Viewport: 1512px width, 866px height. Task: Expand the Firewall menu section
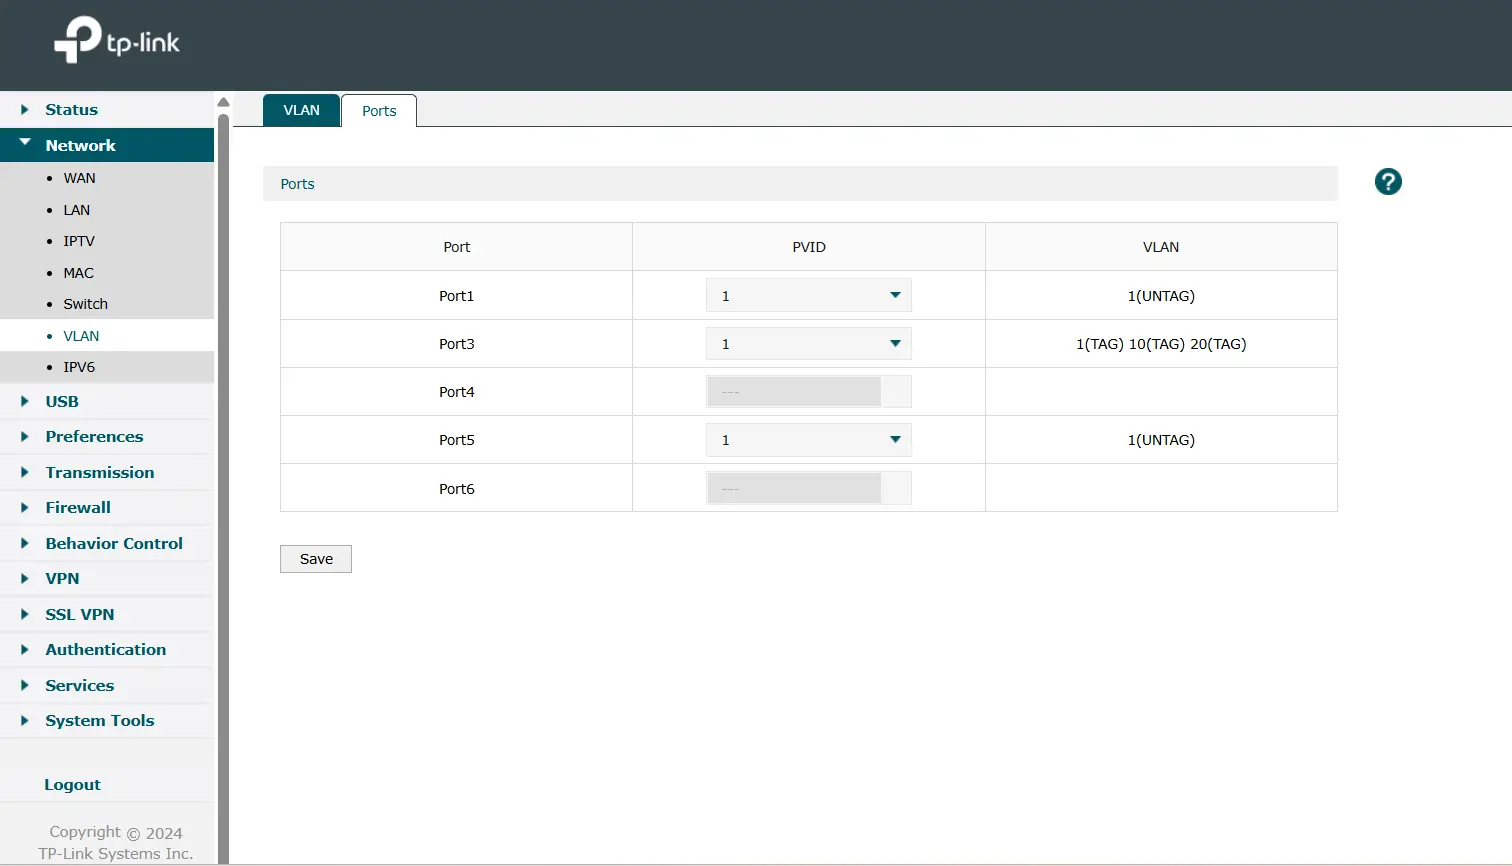(77, 508)
